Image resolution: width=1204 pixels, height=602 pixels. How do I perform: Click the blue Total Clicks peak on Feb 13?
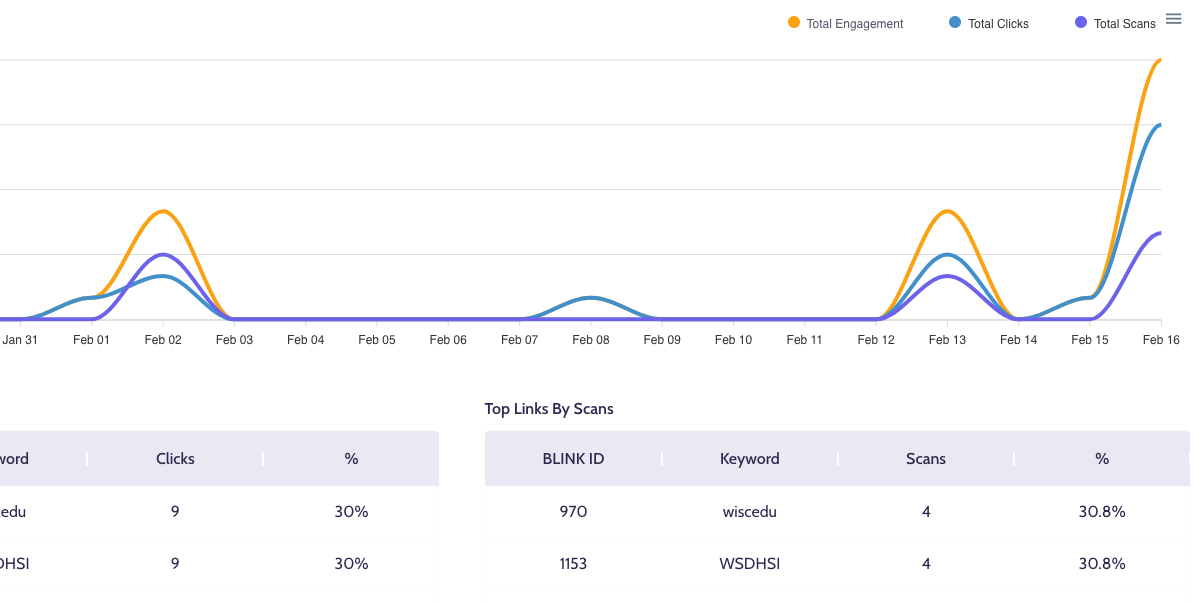click(x=947, y=255)
